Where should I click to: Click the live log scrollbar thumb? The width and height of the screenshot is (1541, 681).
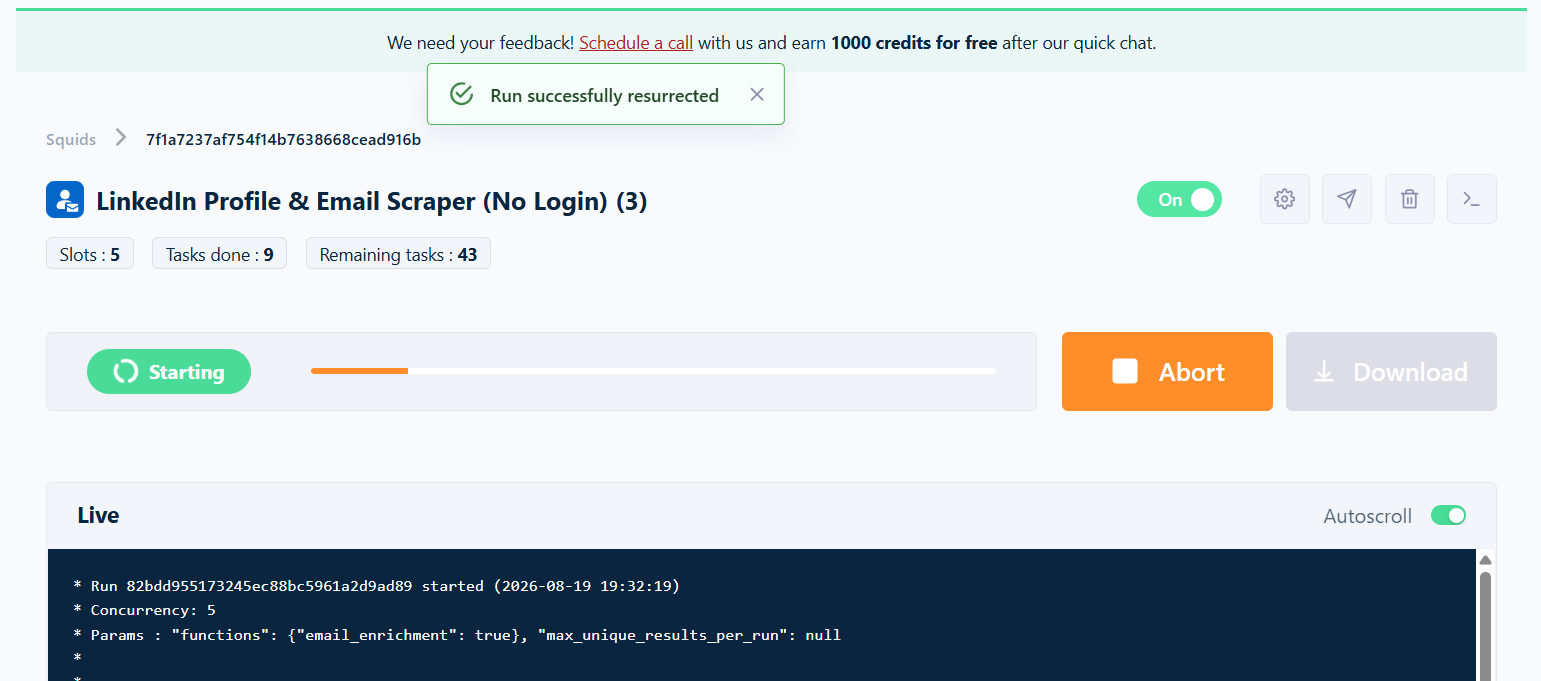[1485, 625]
